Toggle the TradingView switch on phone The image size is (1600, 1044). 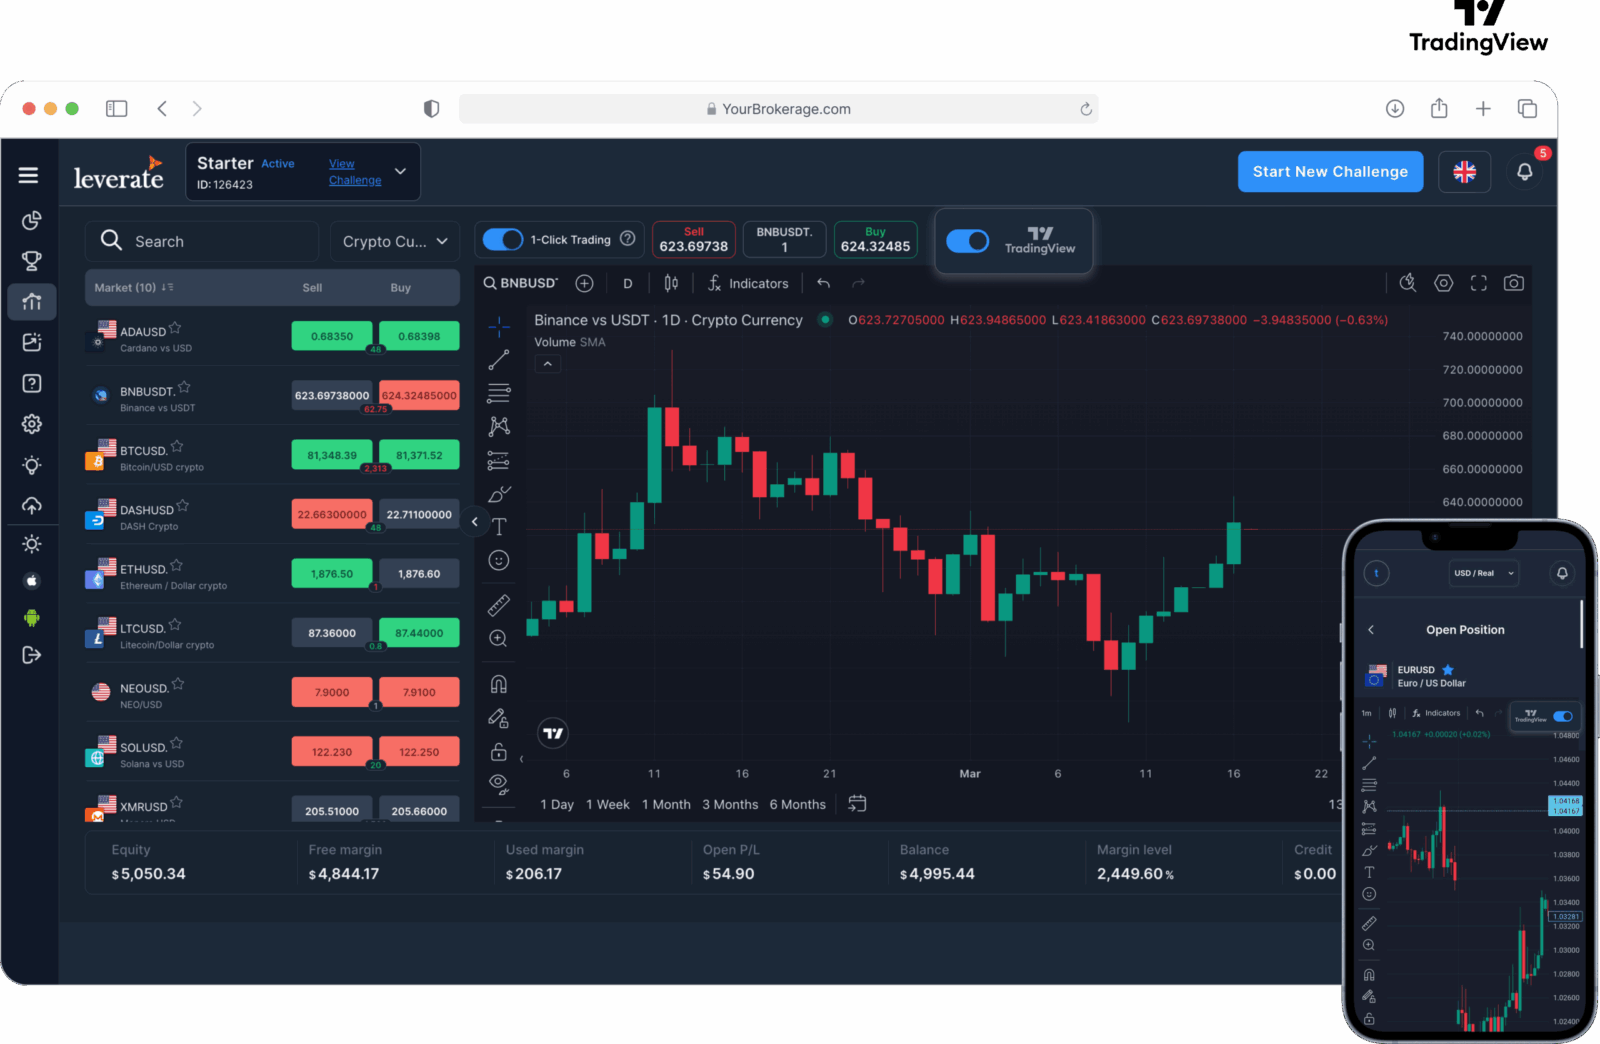coord(1563,716)
